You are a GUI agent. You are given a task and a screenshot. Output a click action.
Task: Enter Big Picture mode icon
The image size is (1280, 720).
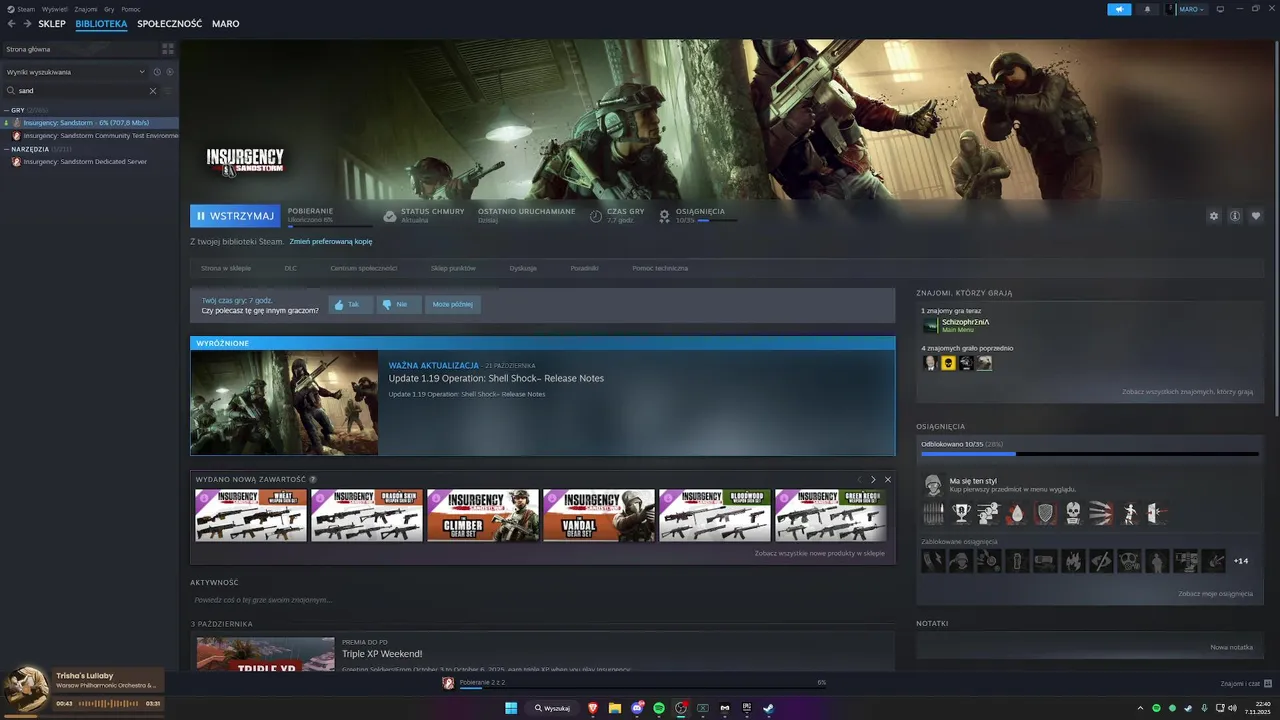[1220, 9]
